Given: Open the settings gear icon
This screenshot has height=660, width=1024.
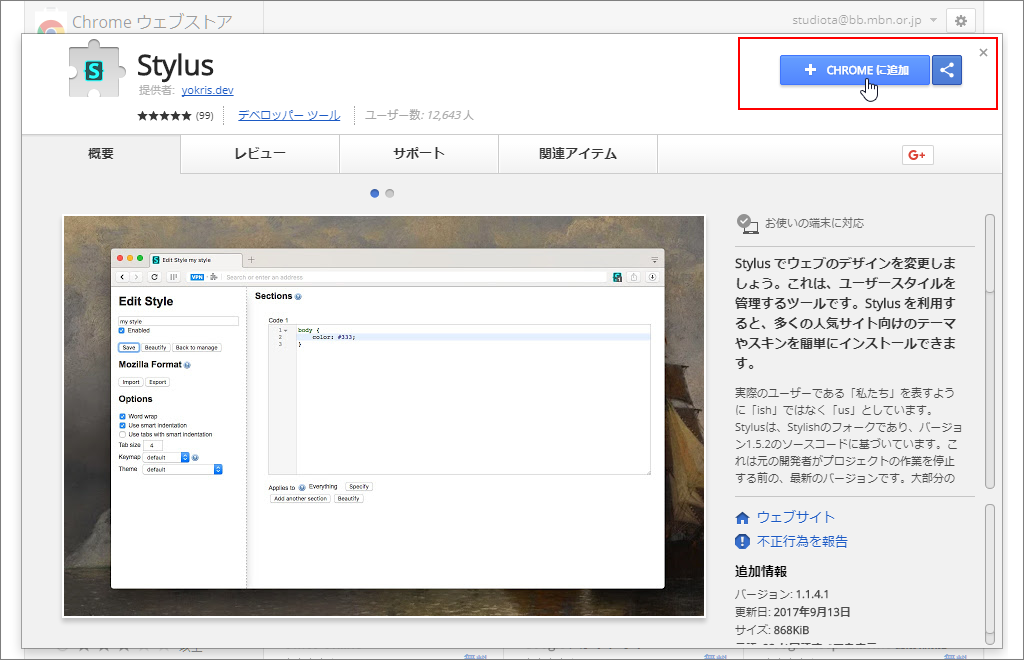Looking at the screenshot, I should coord(961,21).
